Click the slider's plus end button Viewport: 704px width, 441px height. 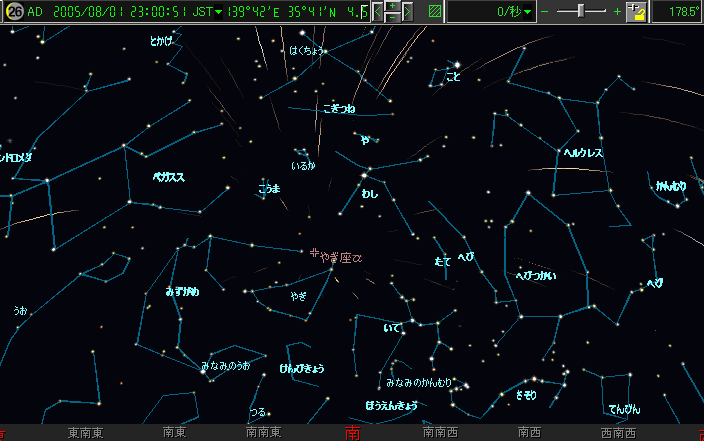click(616, 12)
